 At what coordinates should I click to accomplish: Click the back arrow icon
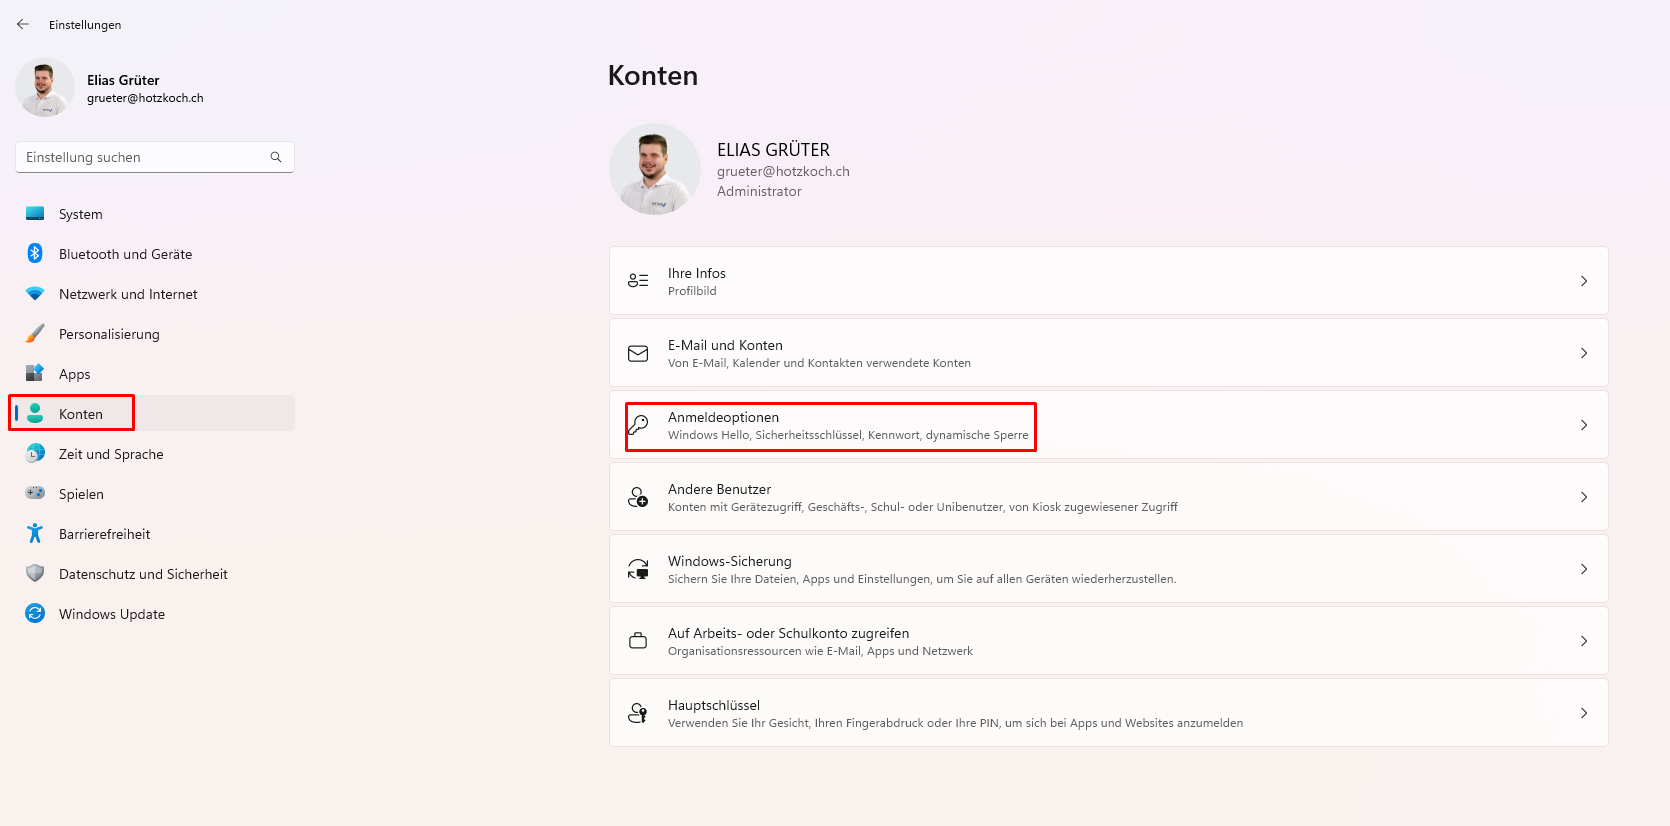click(x=23, y=24)
